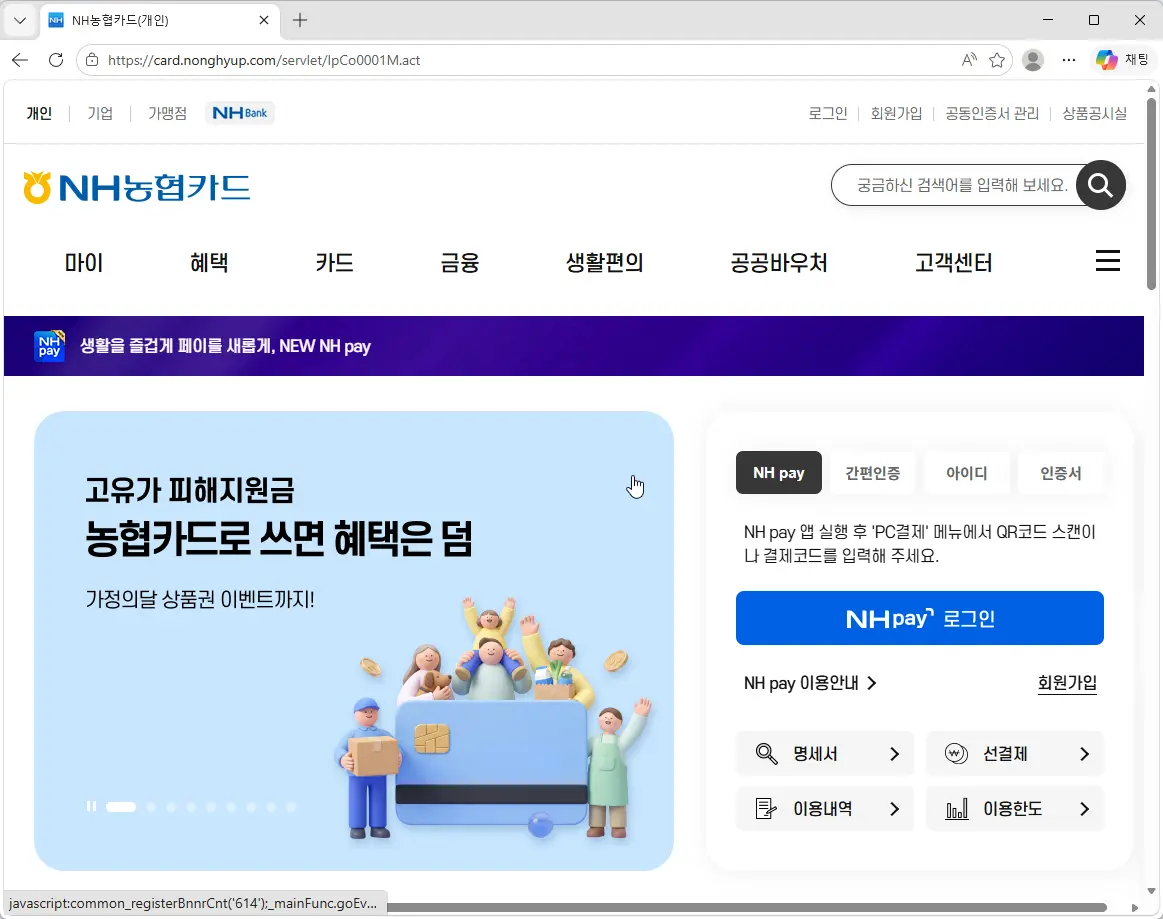Open the hamburger full menu icon
This screenshot has height=919, width=1163.
pos(1107,260)
